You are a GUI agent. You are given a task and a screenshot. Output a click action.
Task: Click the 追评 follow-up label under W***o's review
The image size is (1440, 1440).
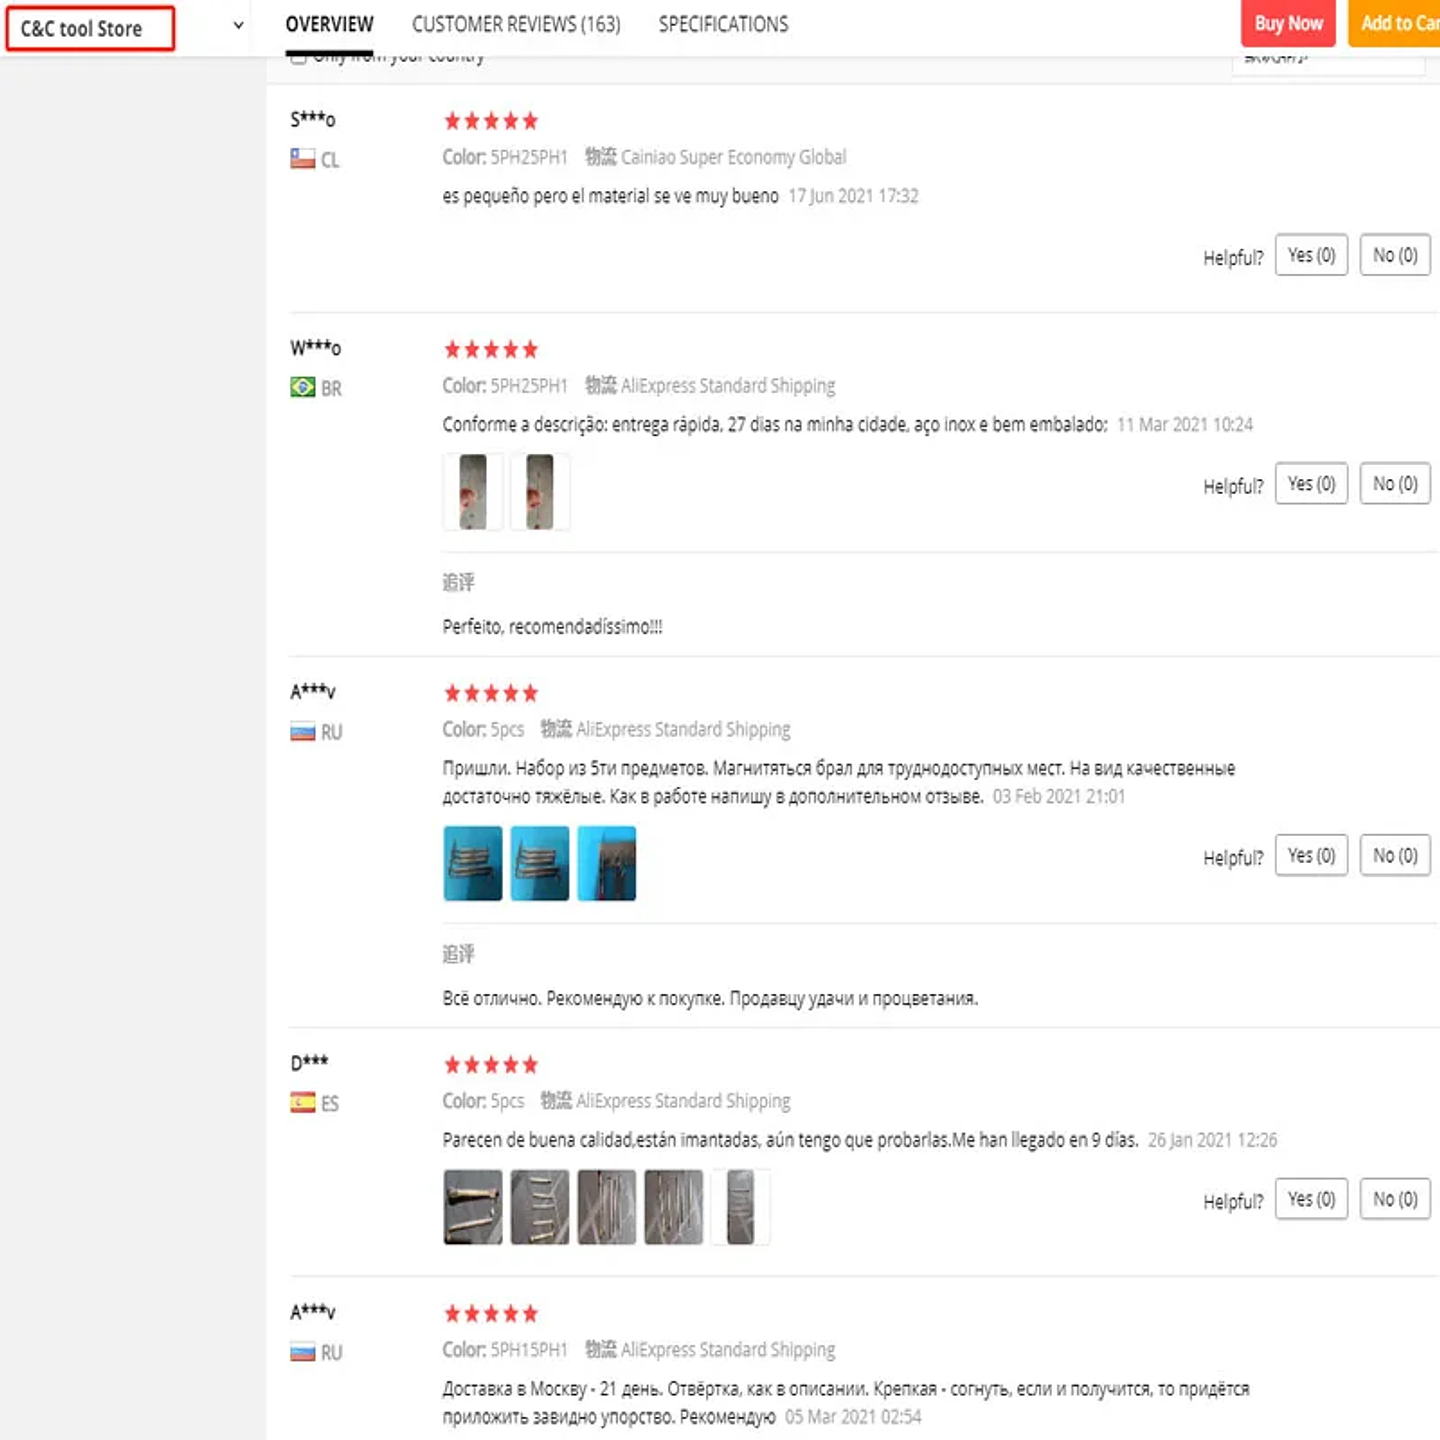click(458, 582)
